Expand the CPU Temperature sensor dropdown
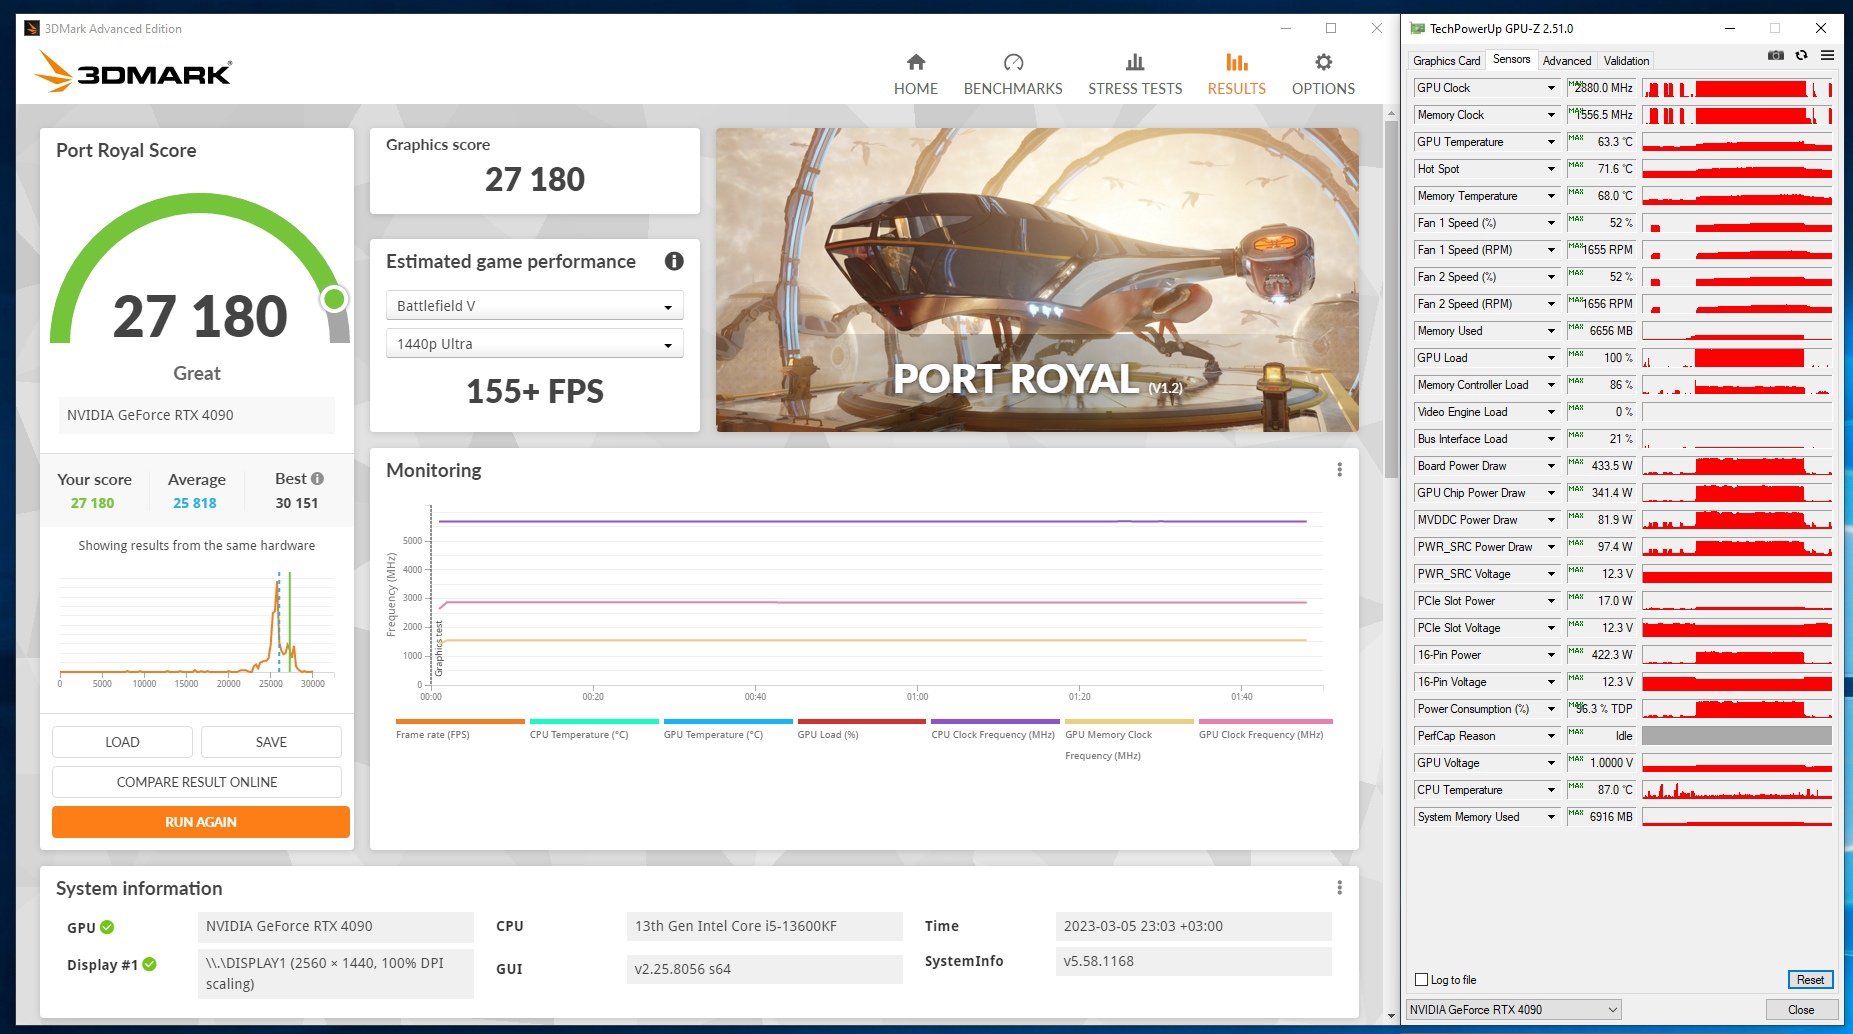1853x1034 pixels. click(x=1551, y=790)
